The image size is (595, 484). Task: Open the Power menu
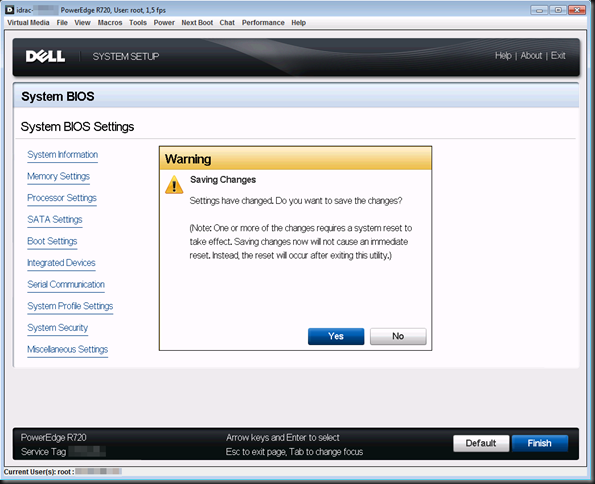point(164,23)
